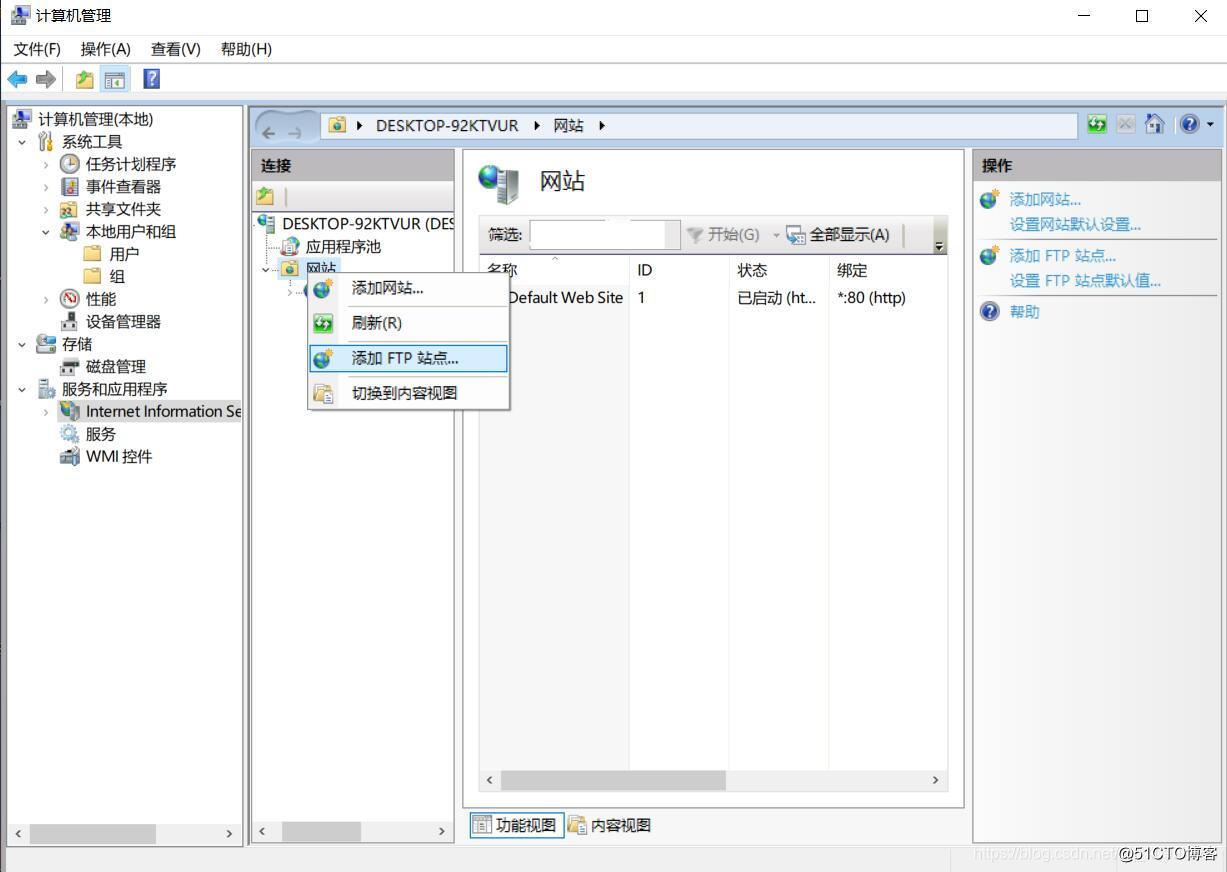Switch to 功能视图 tab
Viewport: 1227px width, 872px height.
coord(516,825)
